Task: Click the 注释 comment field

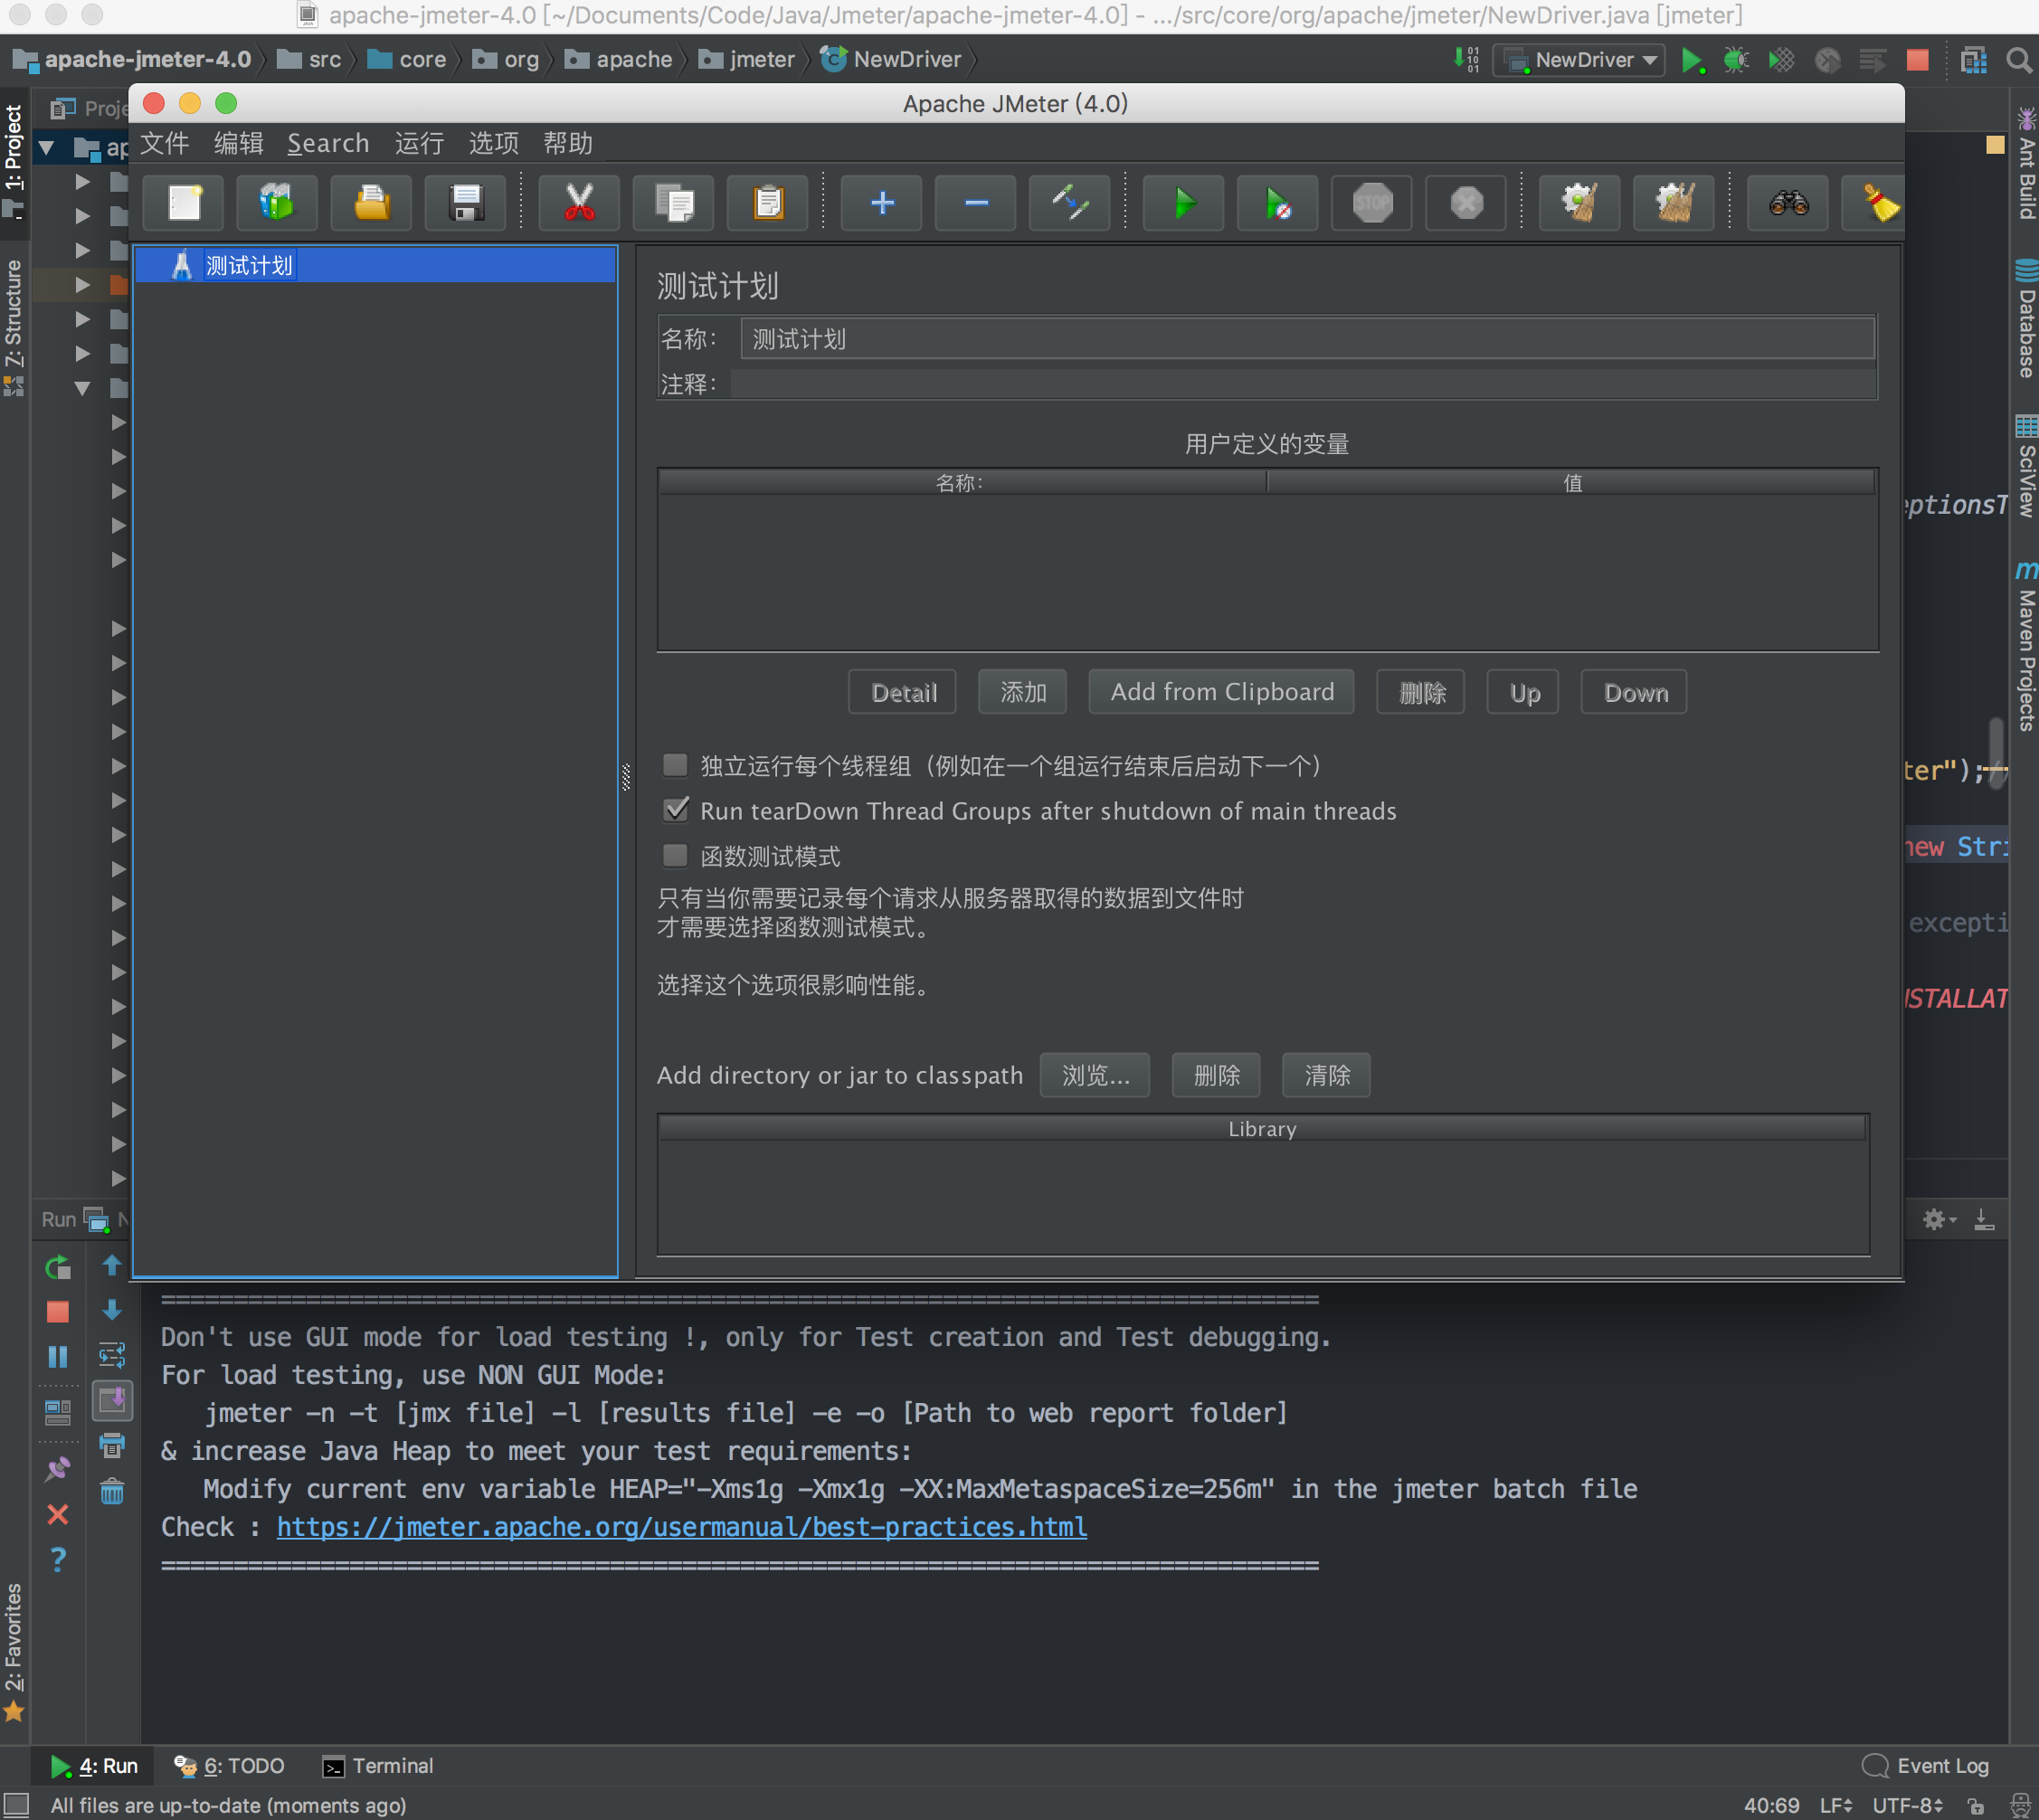Action: pos(1303,383)
